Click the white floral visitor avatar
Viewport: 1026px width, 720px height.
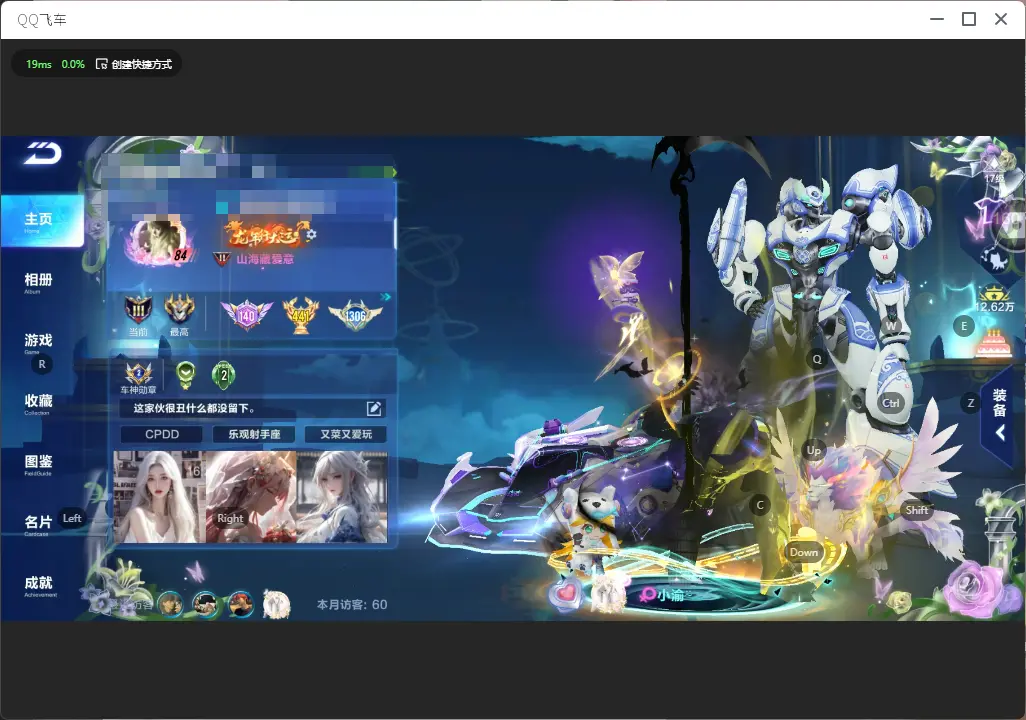pyautogui.click(x=276, y=604)
